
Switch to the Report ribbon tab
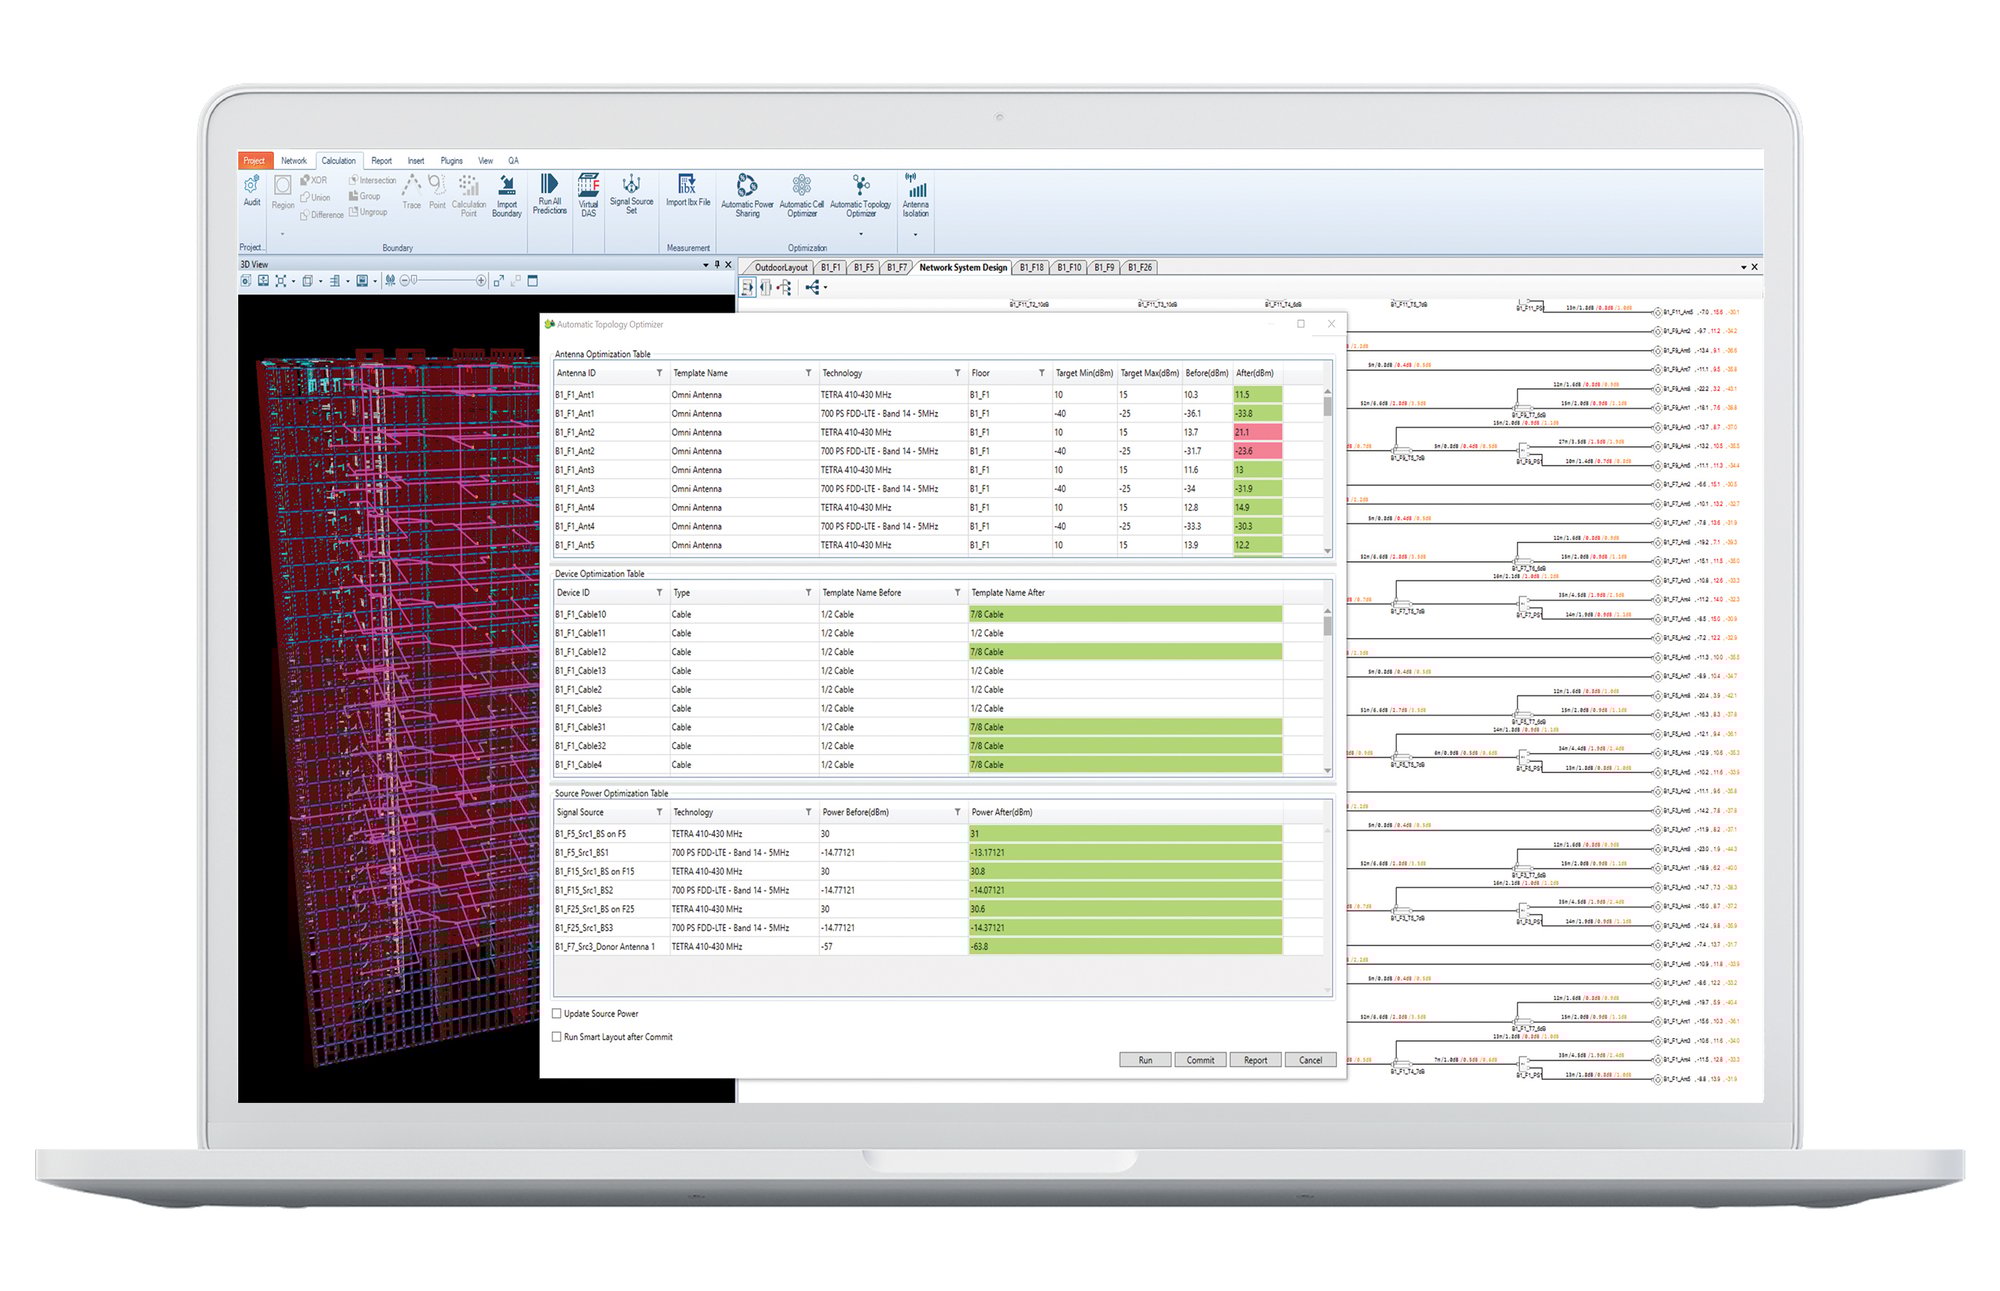(x=382, y=160)
